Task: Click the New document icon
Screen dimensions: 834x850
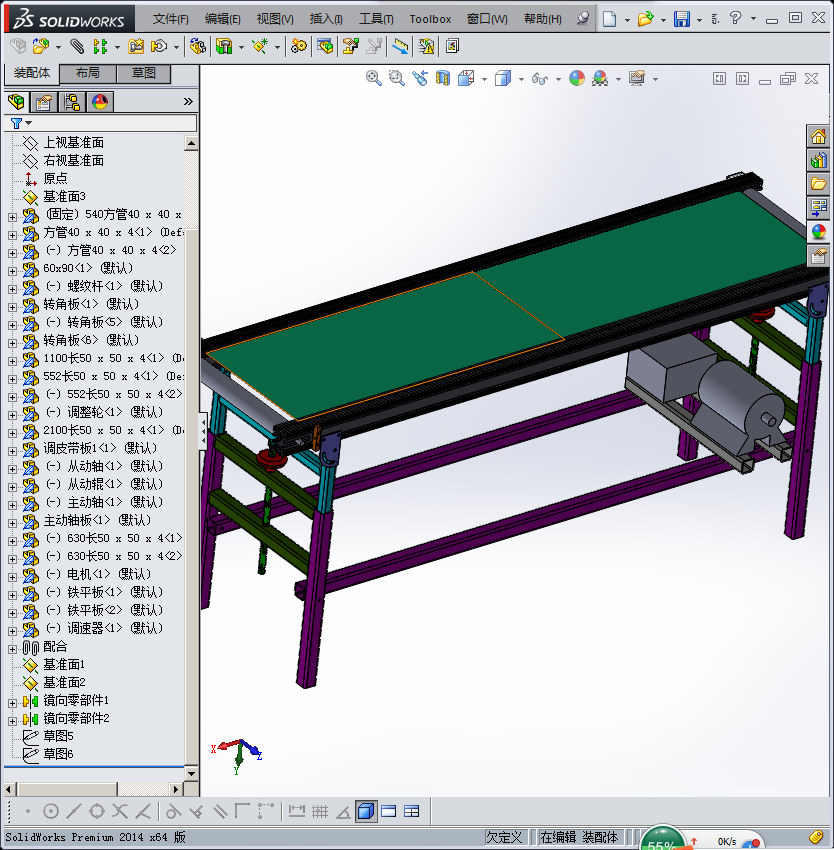Action: 610,19
